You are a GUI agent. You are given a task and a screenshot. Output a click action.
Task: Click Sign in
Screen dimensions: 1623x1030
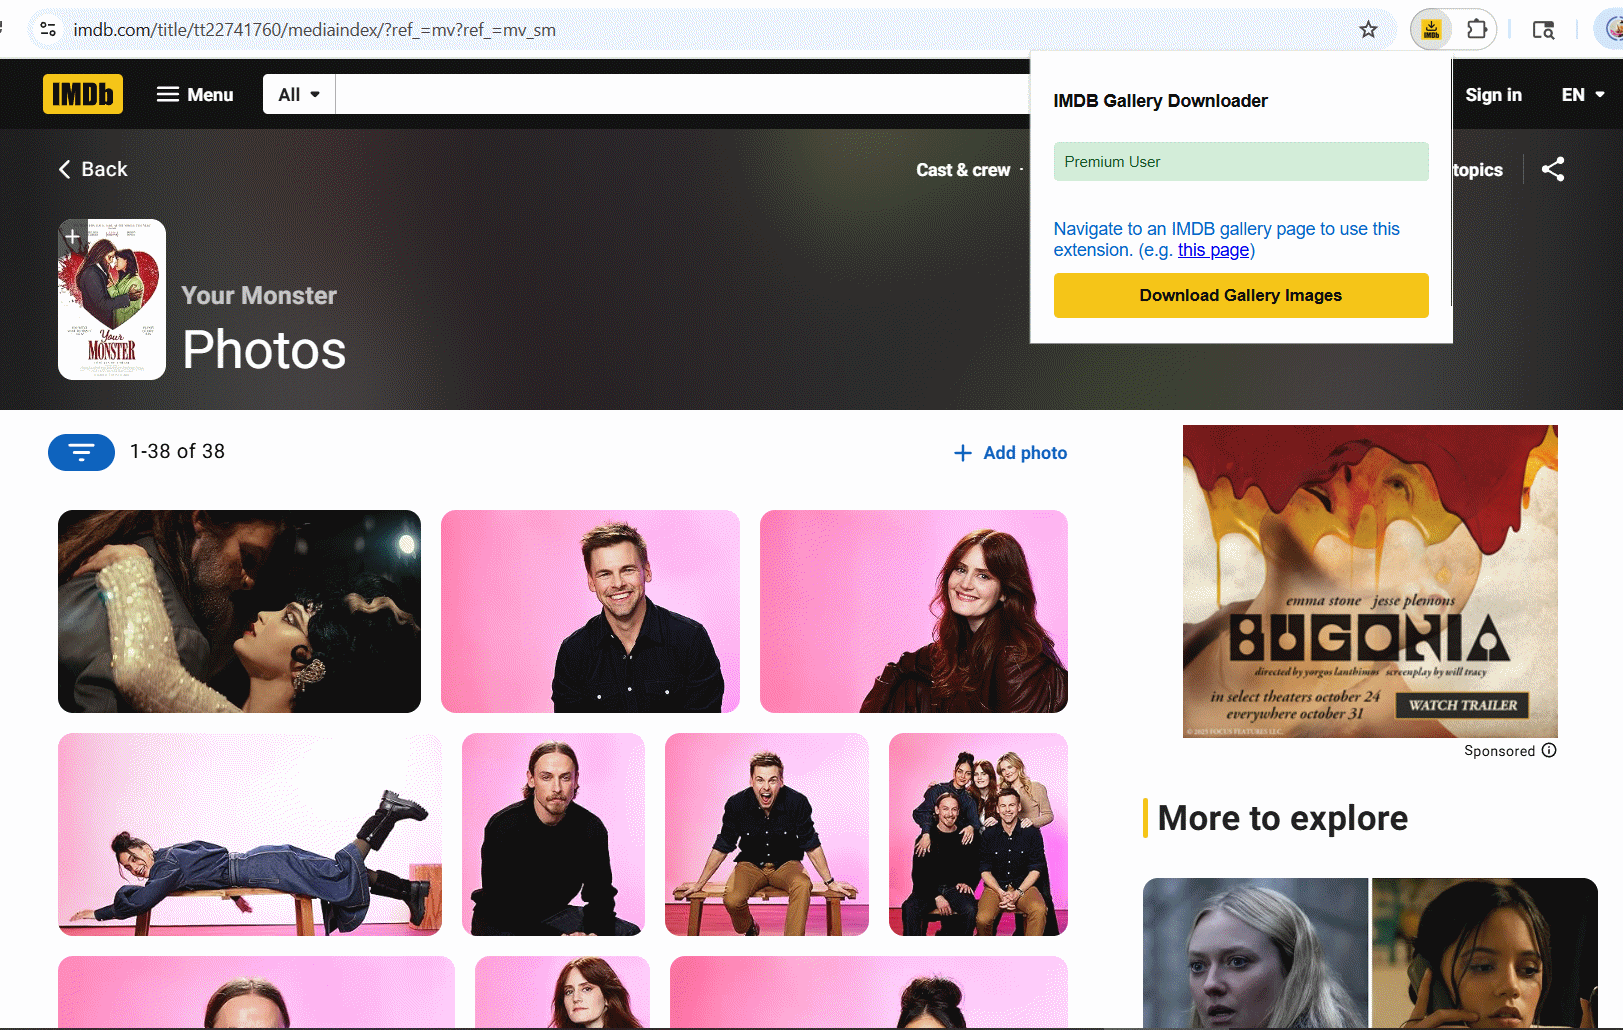(1493, 94)
